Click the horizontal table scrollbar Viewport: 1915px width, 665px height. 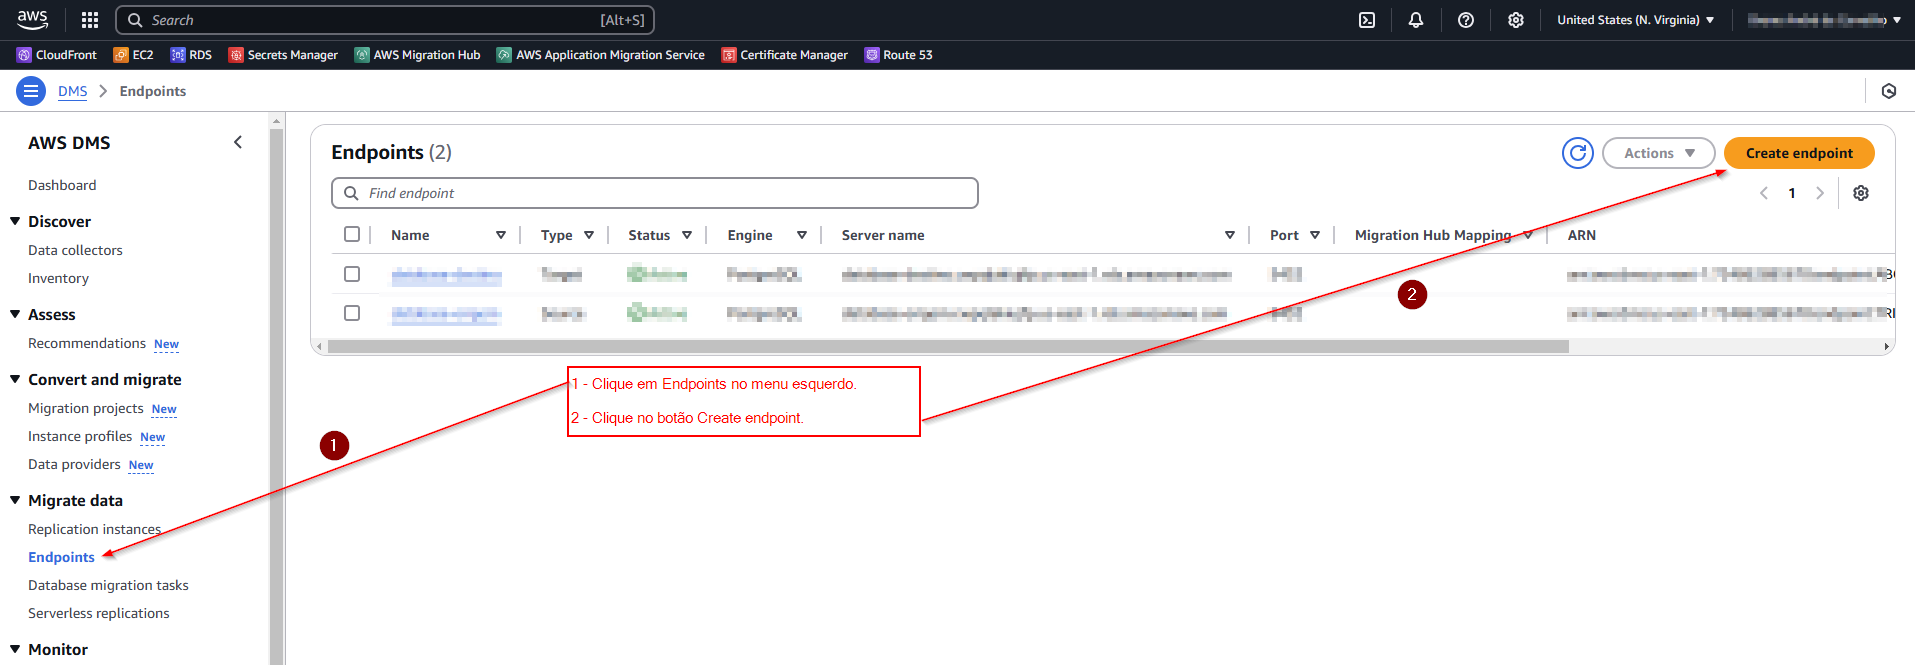coord(947,347)
